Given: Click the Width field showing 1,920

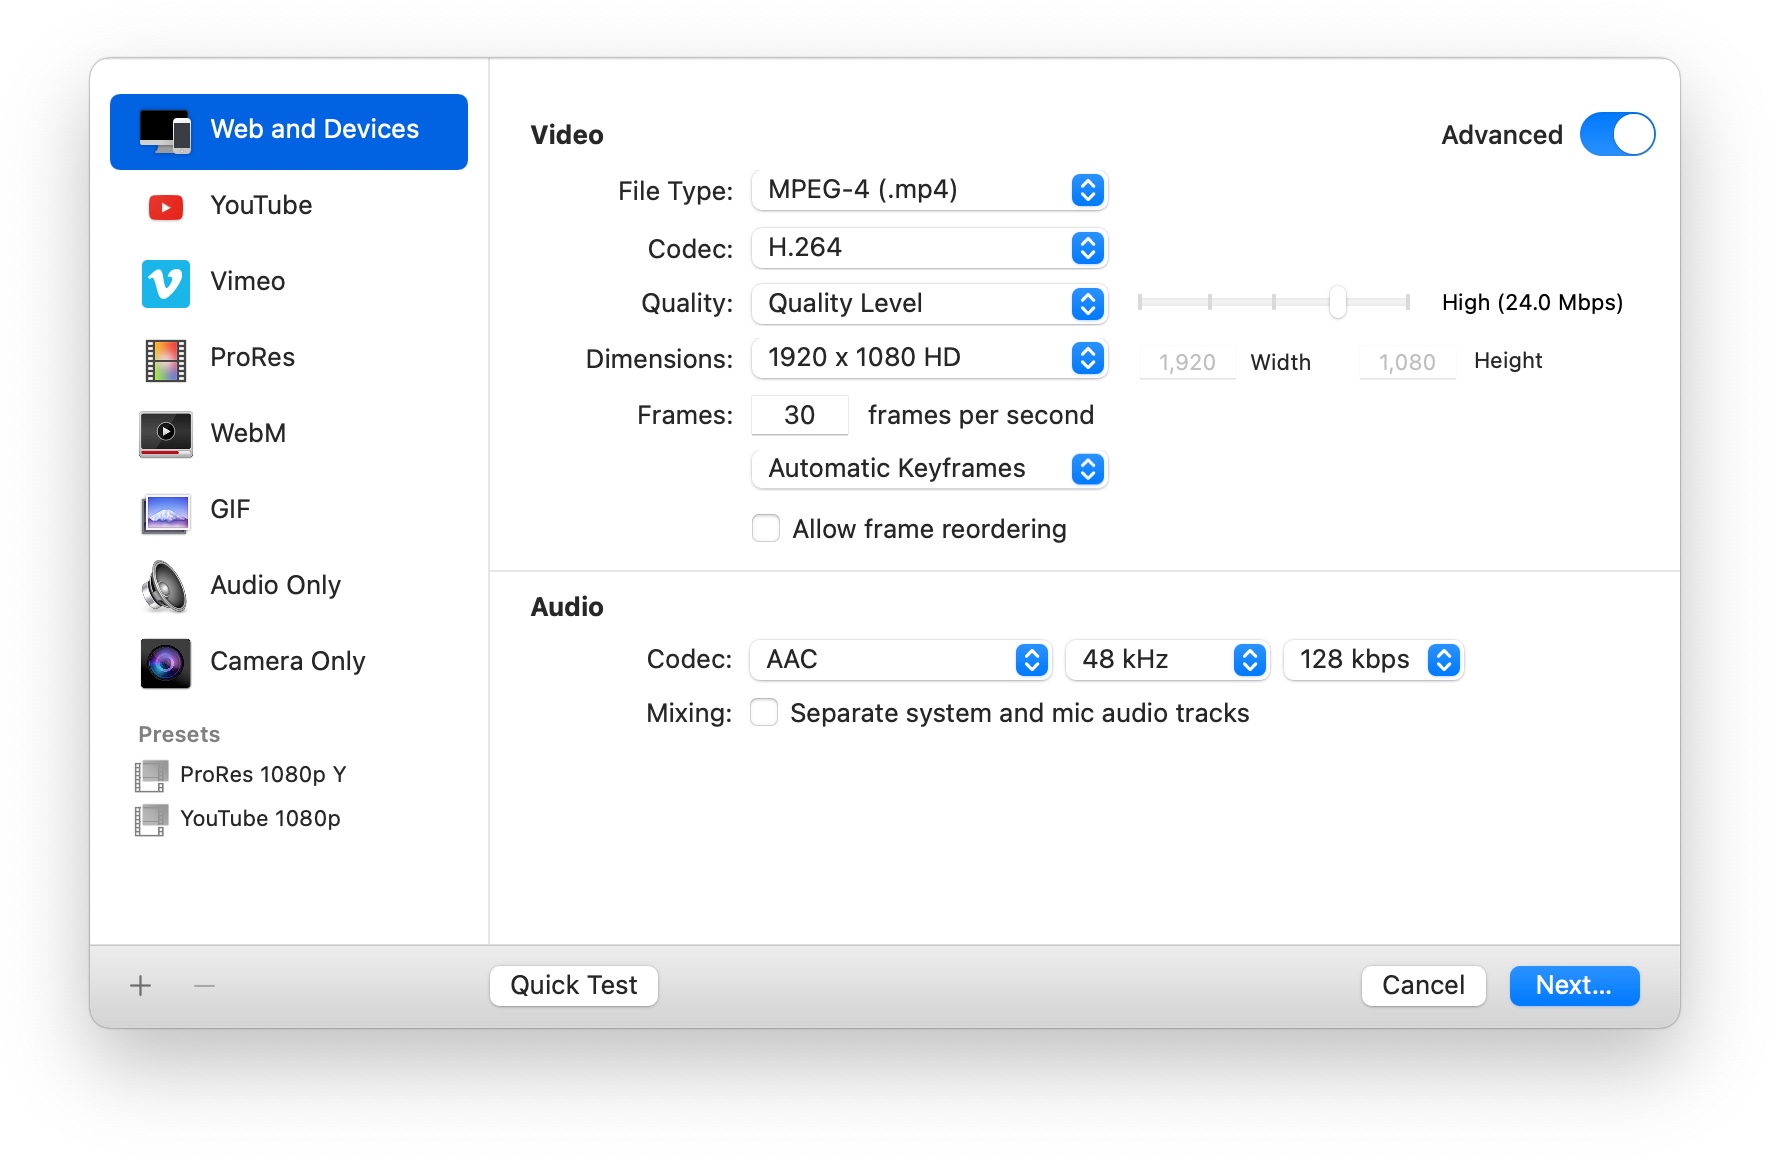Looking at the screenshot, I should pyautogui.click(x=1187, y=362).
